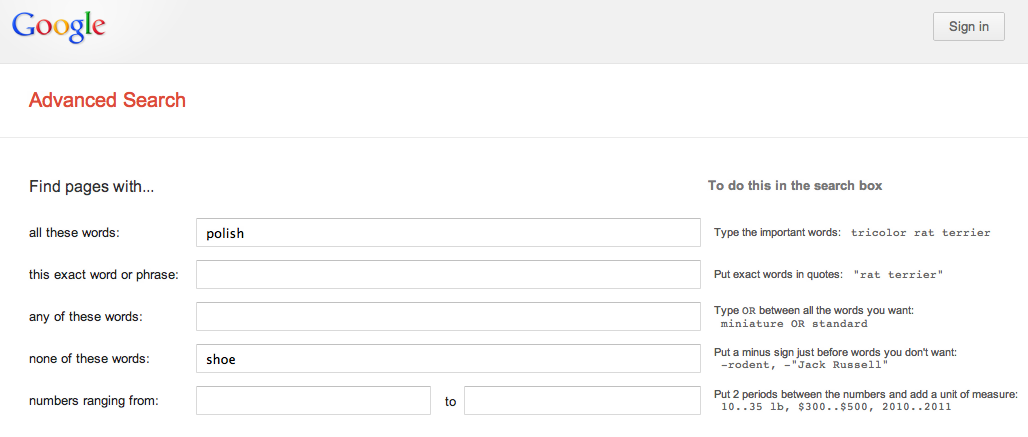Select the 'any of these words' input
This screenshot has height=437, width=1028.
coord(448,317)
